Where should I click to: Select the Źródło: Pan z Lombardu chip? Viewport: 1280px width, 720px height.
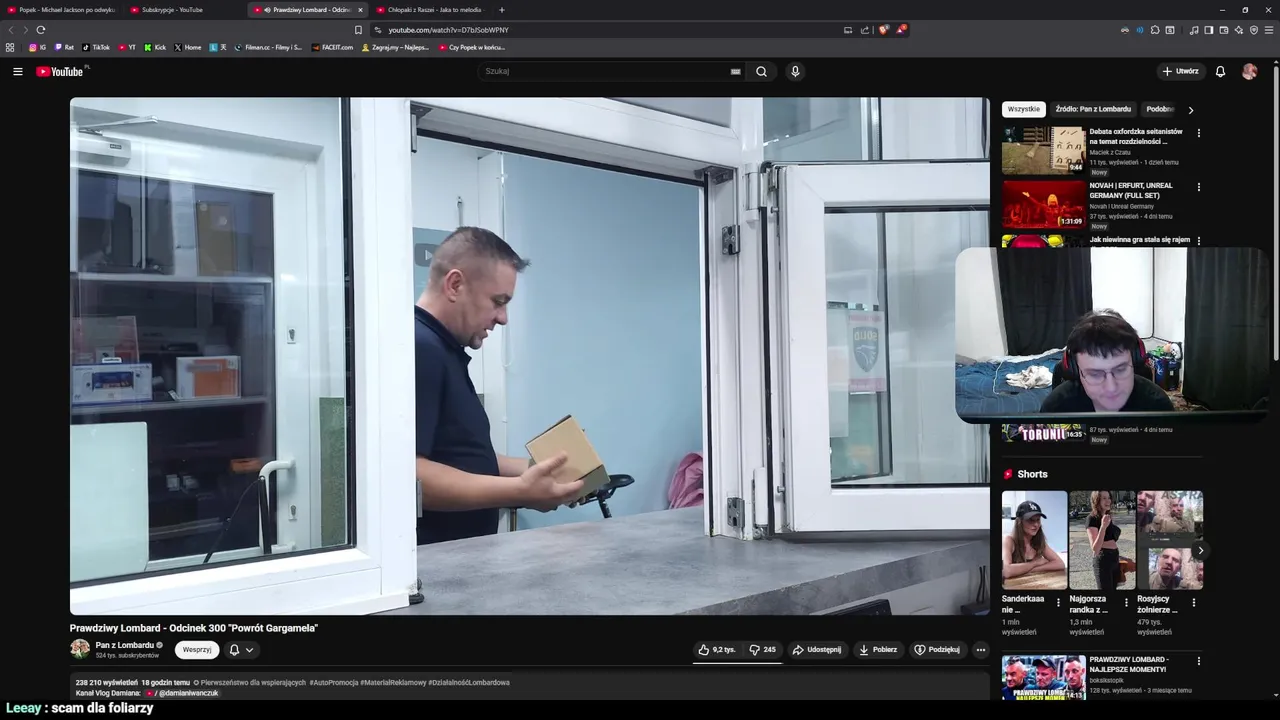click(x=1093, y=109)
